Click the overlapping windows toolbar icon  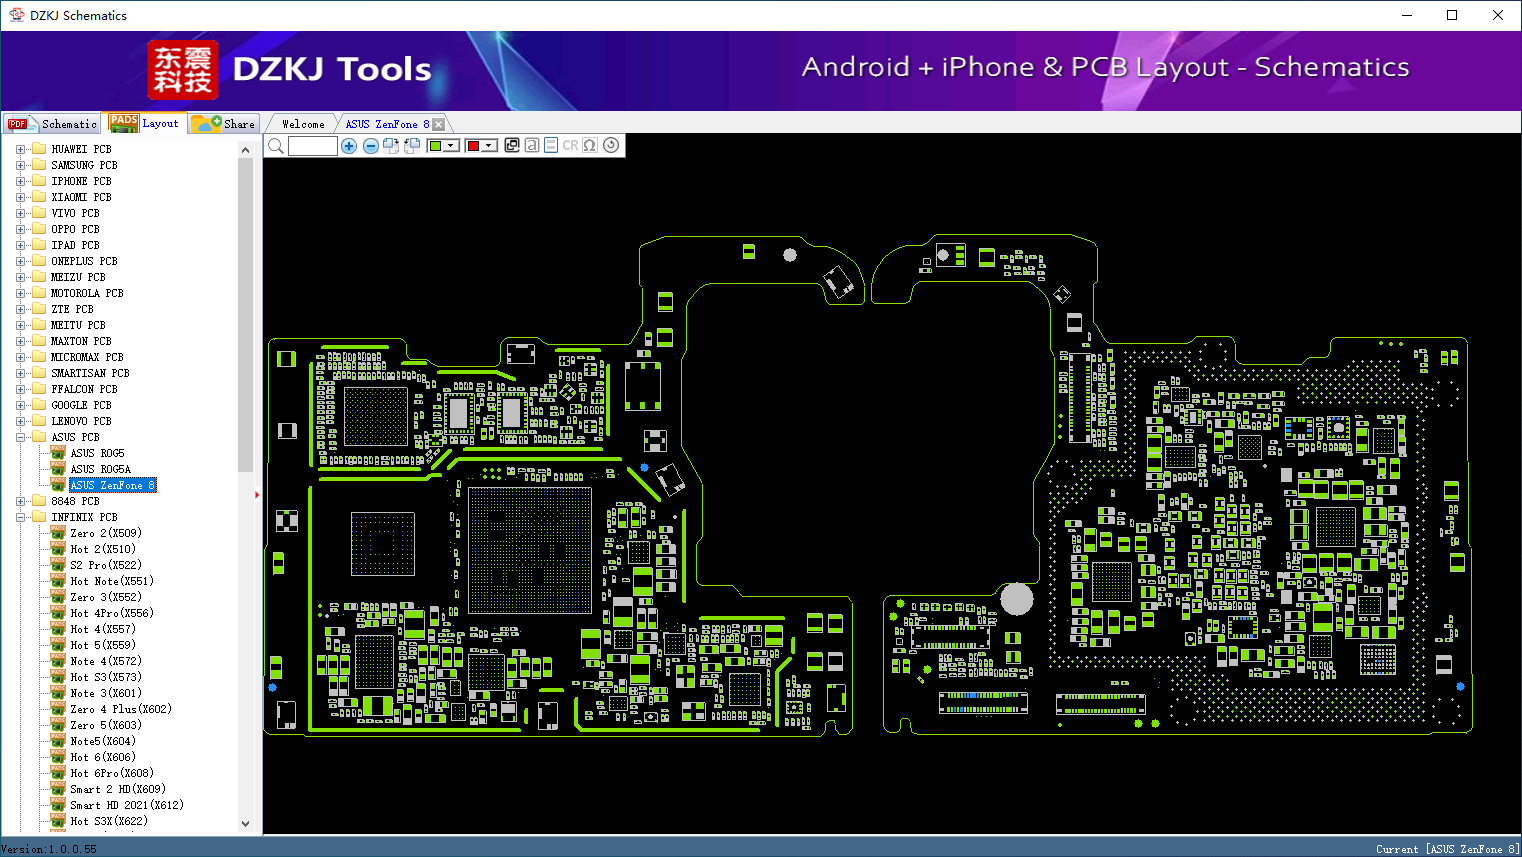pyautogui.click(x=512, y=145)
